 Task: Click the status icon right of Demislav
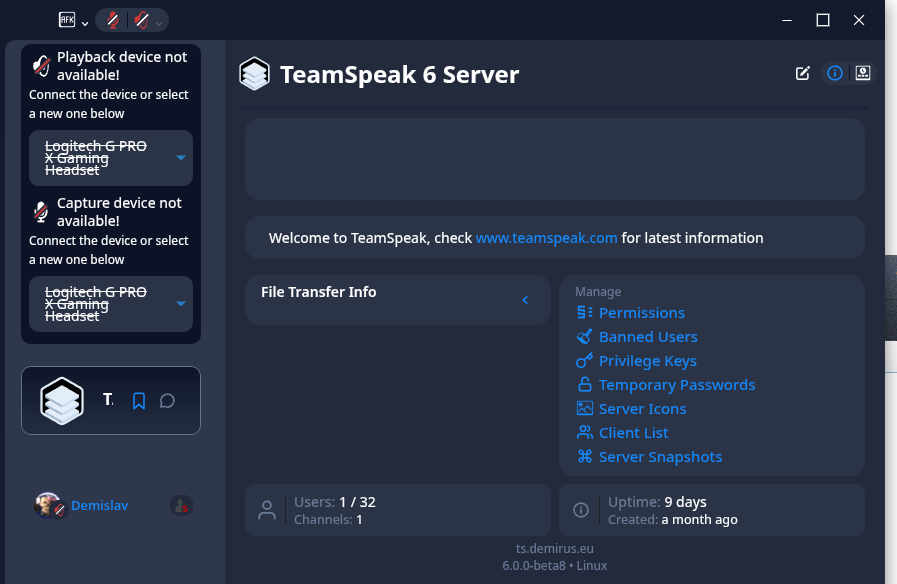click(x=181, y=506)
